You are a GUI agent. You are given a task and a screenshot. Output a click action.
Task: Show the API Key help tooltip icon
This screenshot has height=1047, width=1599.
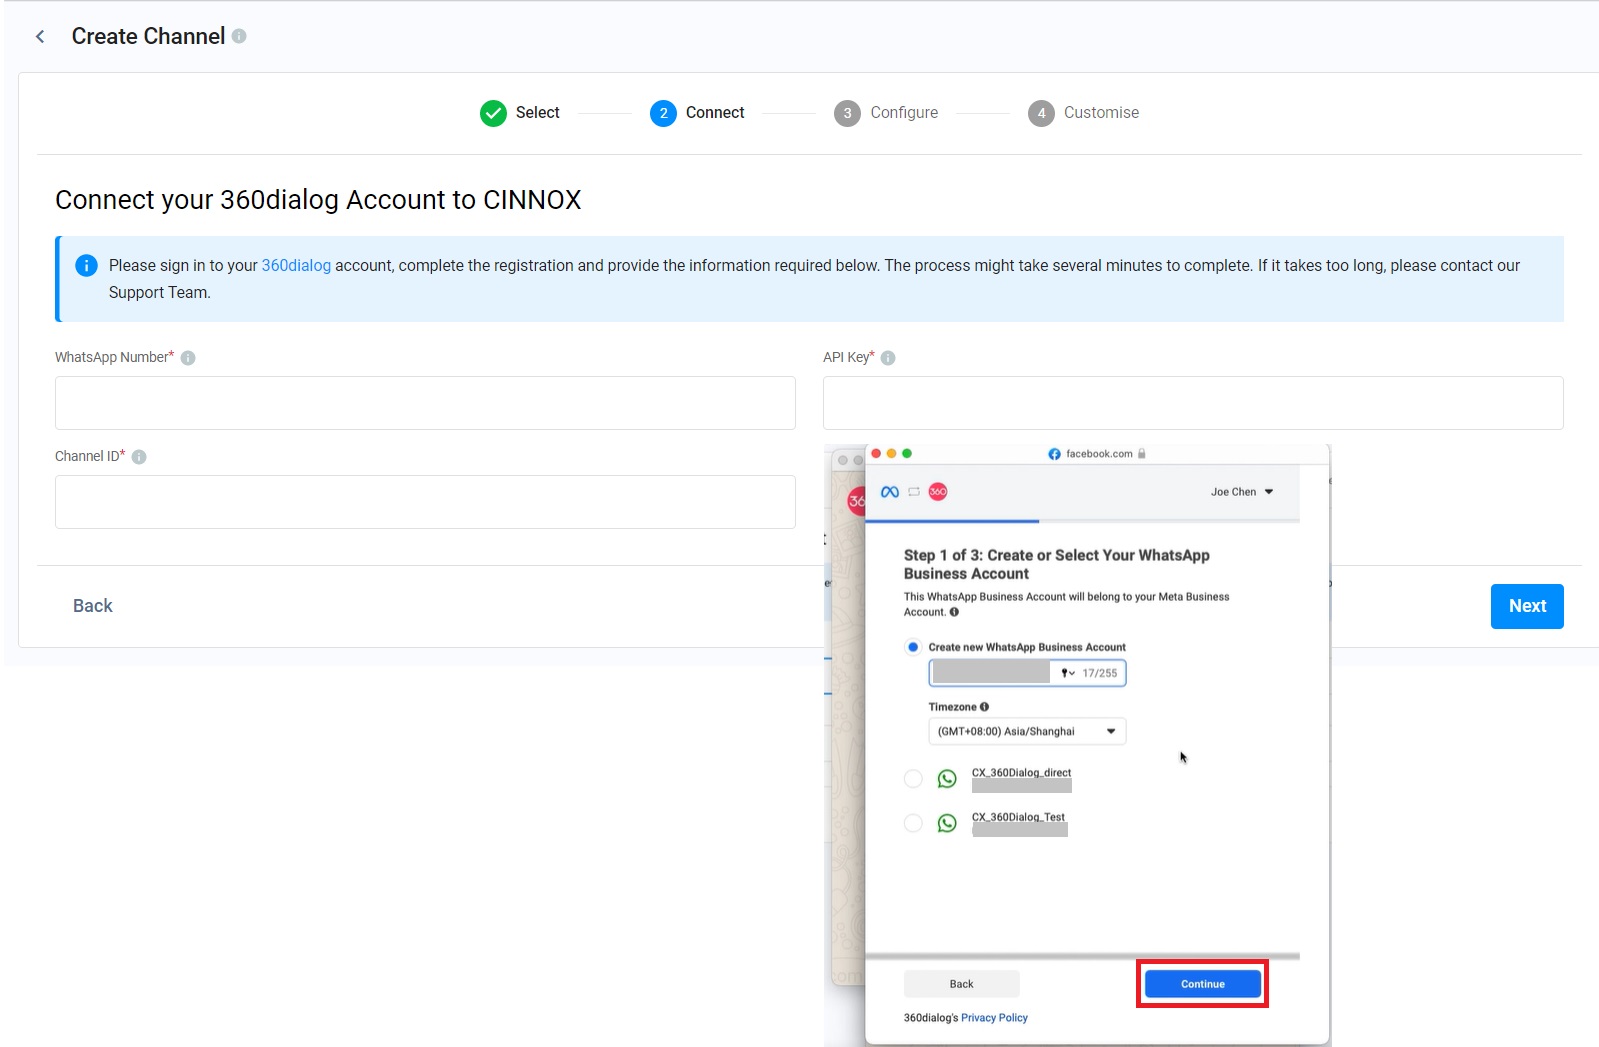[888, 358]
